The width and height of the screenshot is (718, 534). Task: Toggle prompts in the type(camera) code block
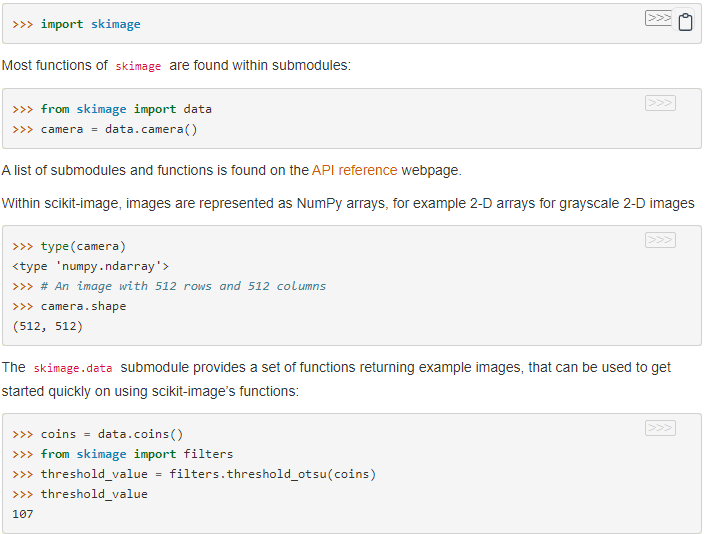point(660,240)
